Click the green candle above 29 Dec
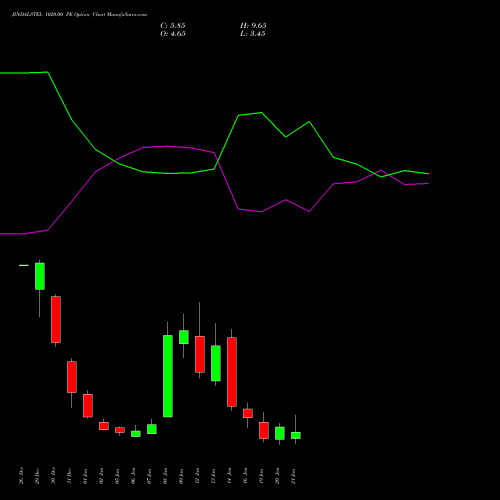This screenshot has height=500, width=500. coord(40,276)
